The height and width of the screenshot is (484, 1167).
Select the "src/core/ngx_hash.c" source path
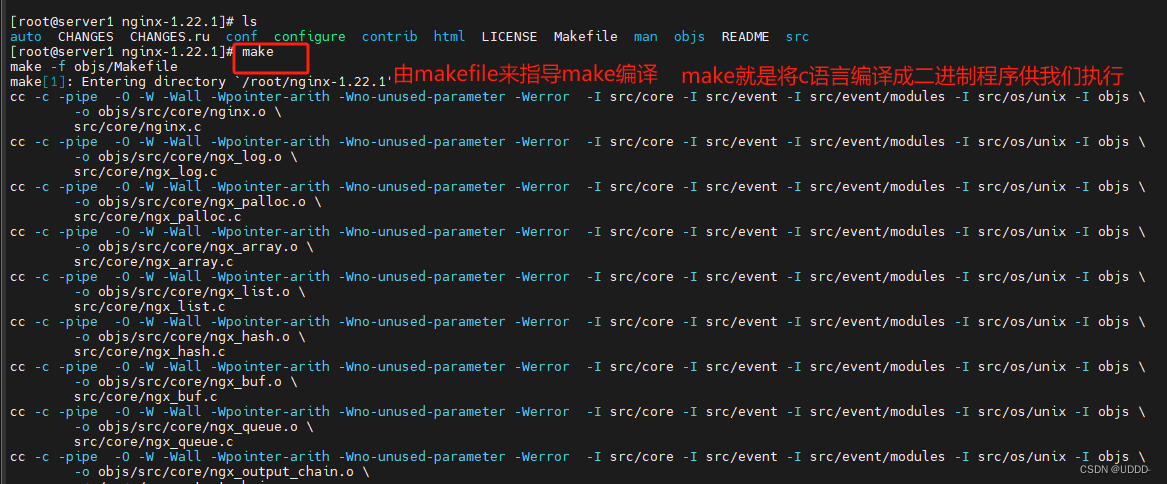[150, 351]
